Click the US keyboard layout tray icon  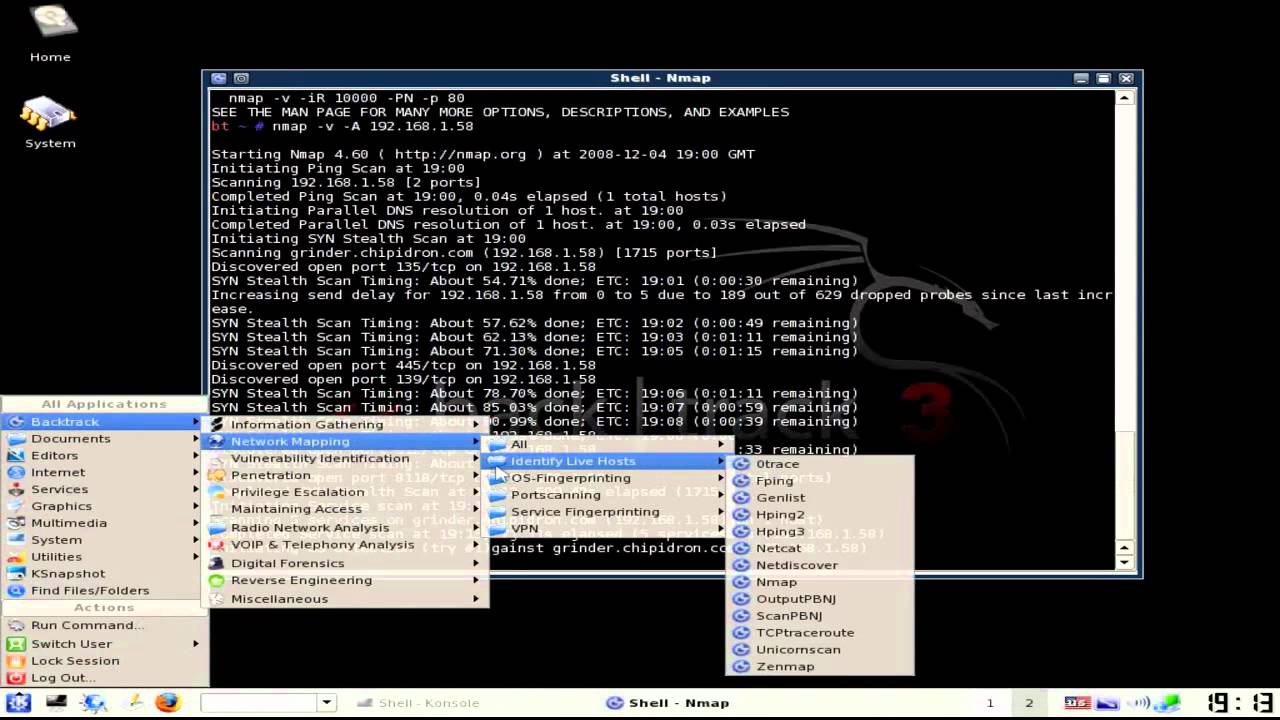tap(1078, 703)
